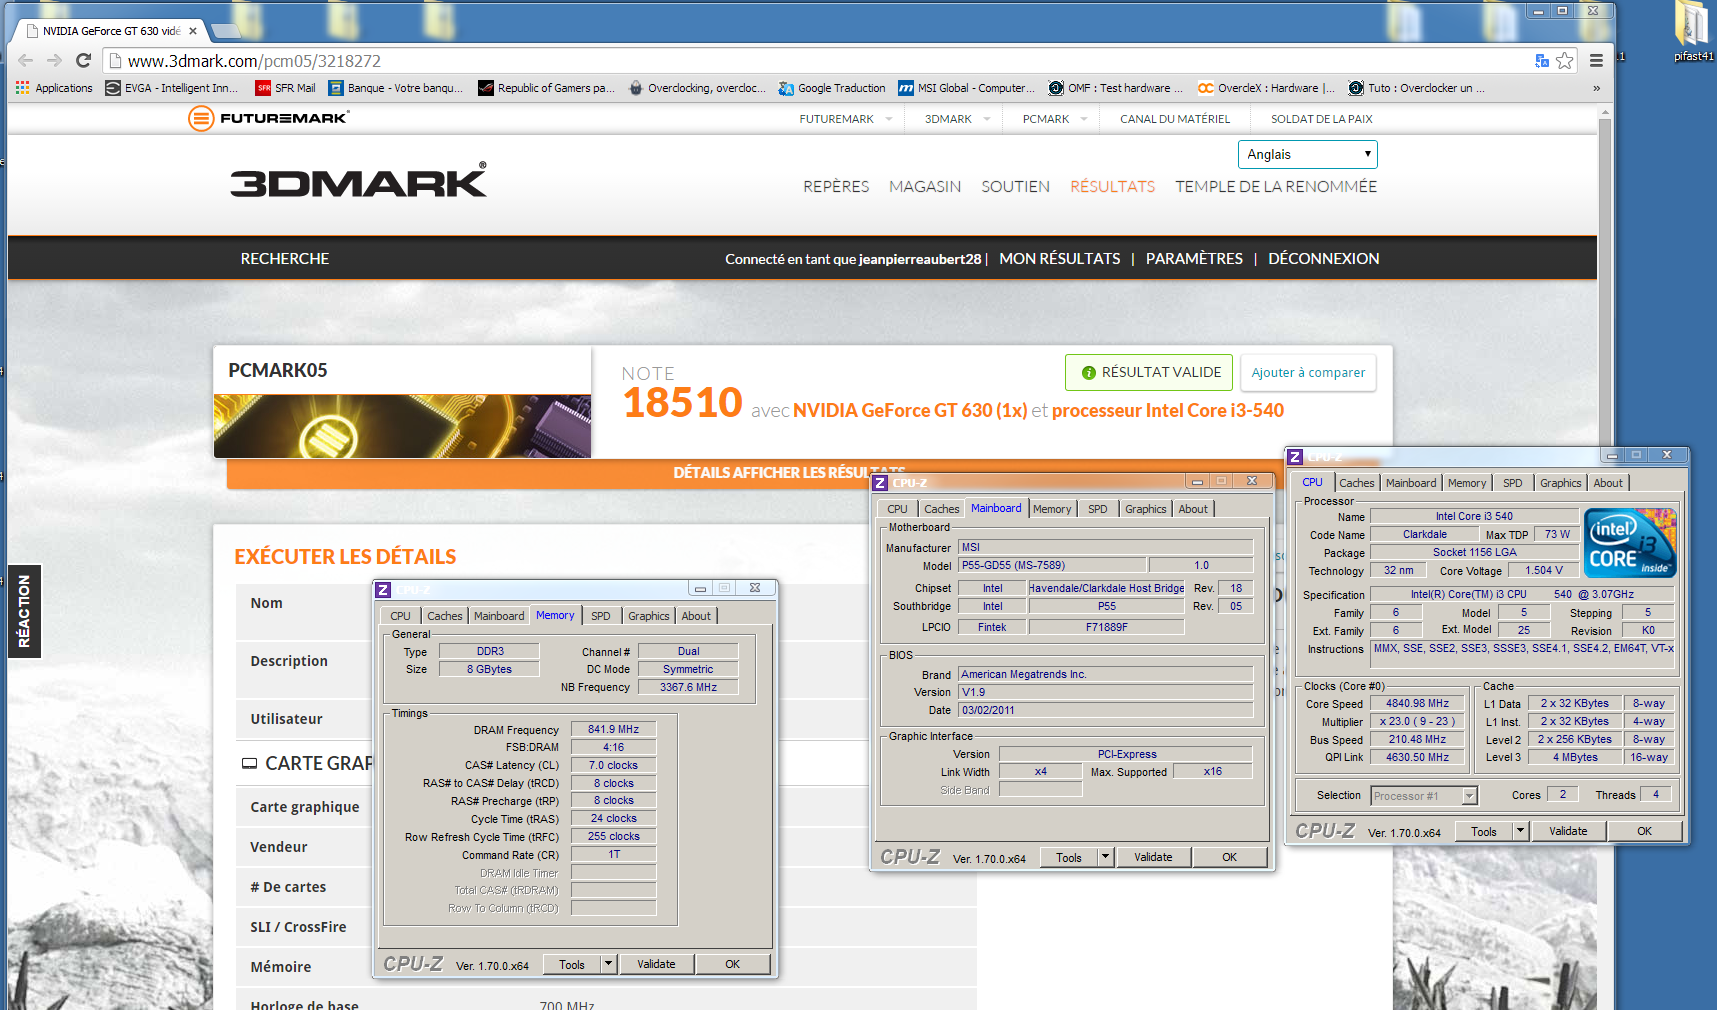
Task: Open Tools dropdown arrow in CPU tab CPU-Z window
Action: click(1520, 831)
